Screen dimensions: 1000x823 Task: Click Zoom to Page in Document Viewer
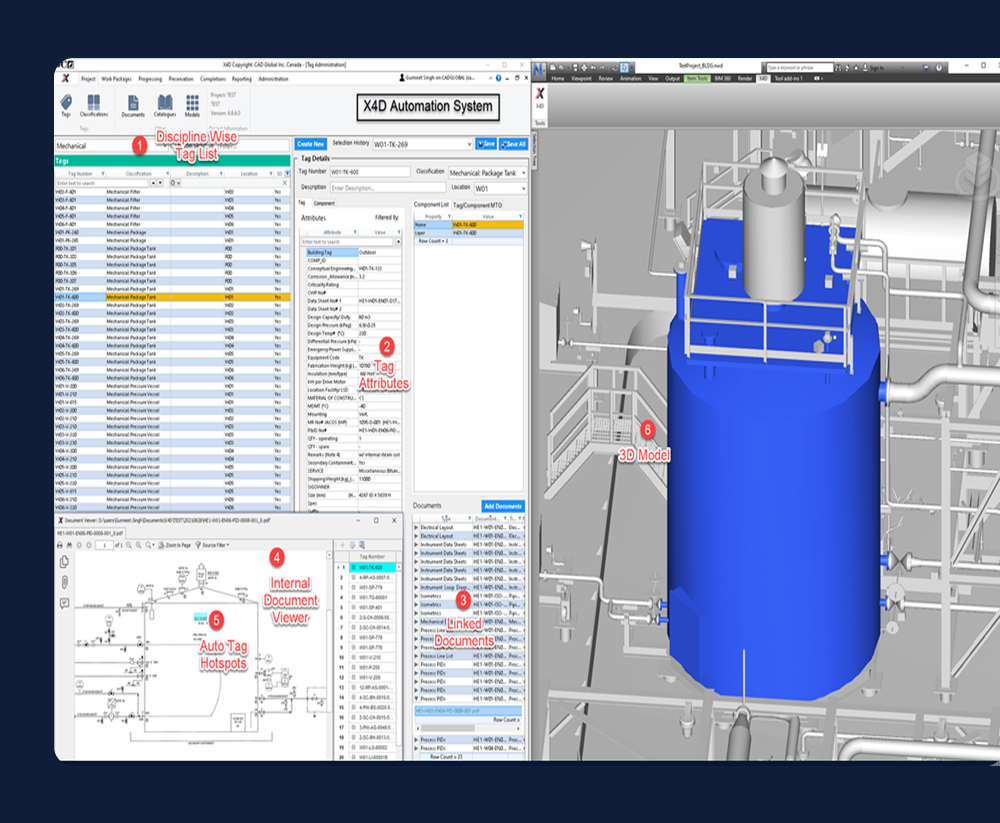(175, 545)
